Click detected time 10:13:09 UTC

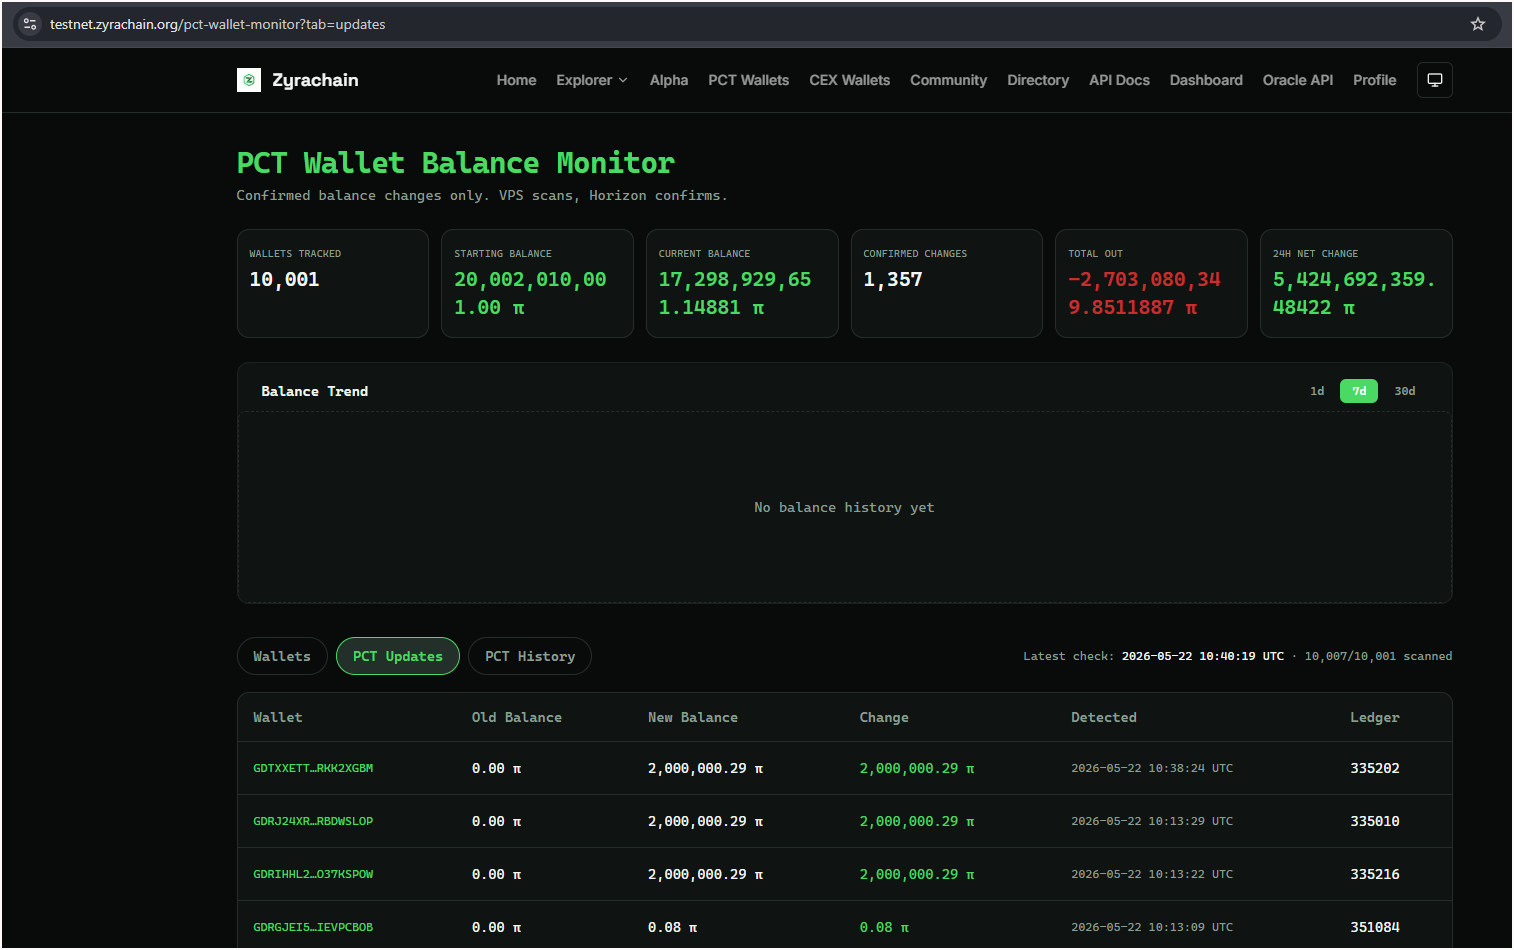[x=1152, y=927]
